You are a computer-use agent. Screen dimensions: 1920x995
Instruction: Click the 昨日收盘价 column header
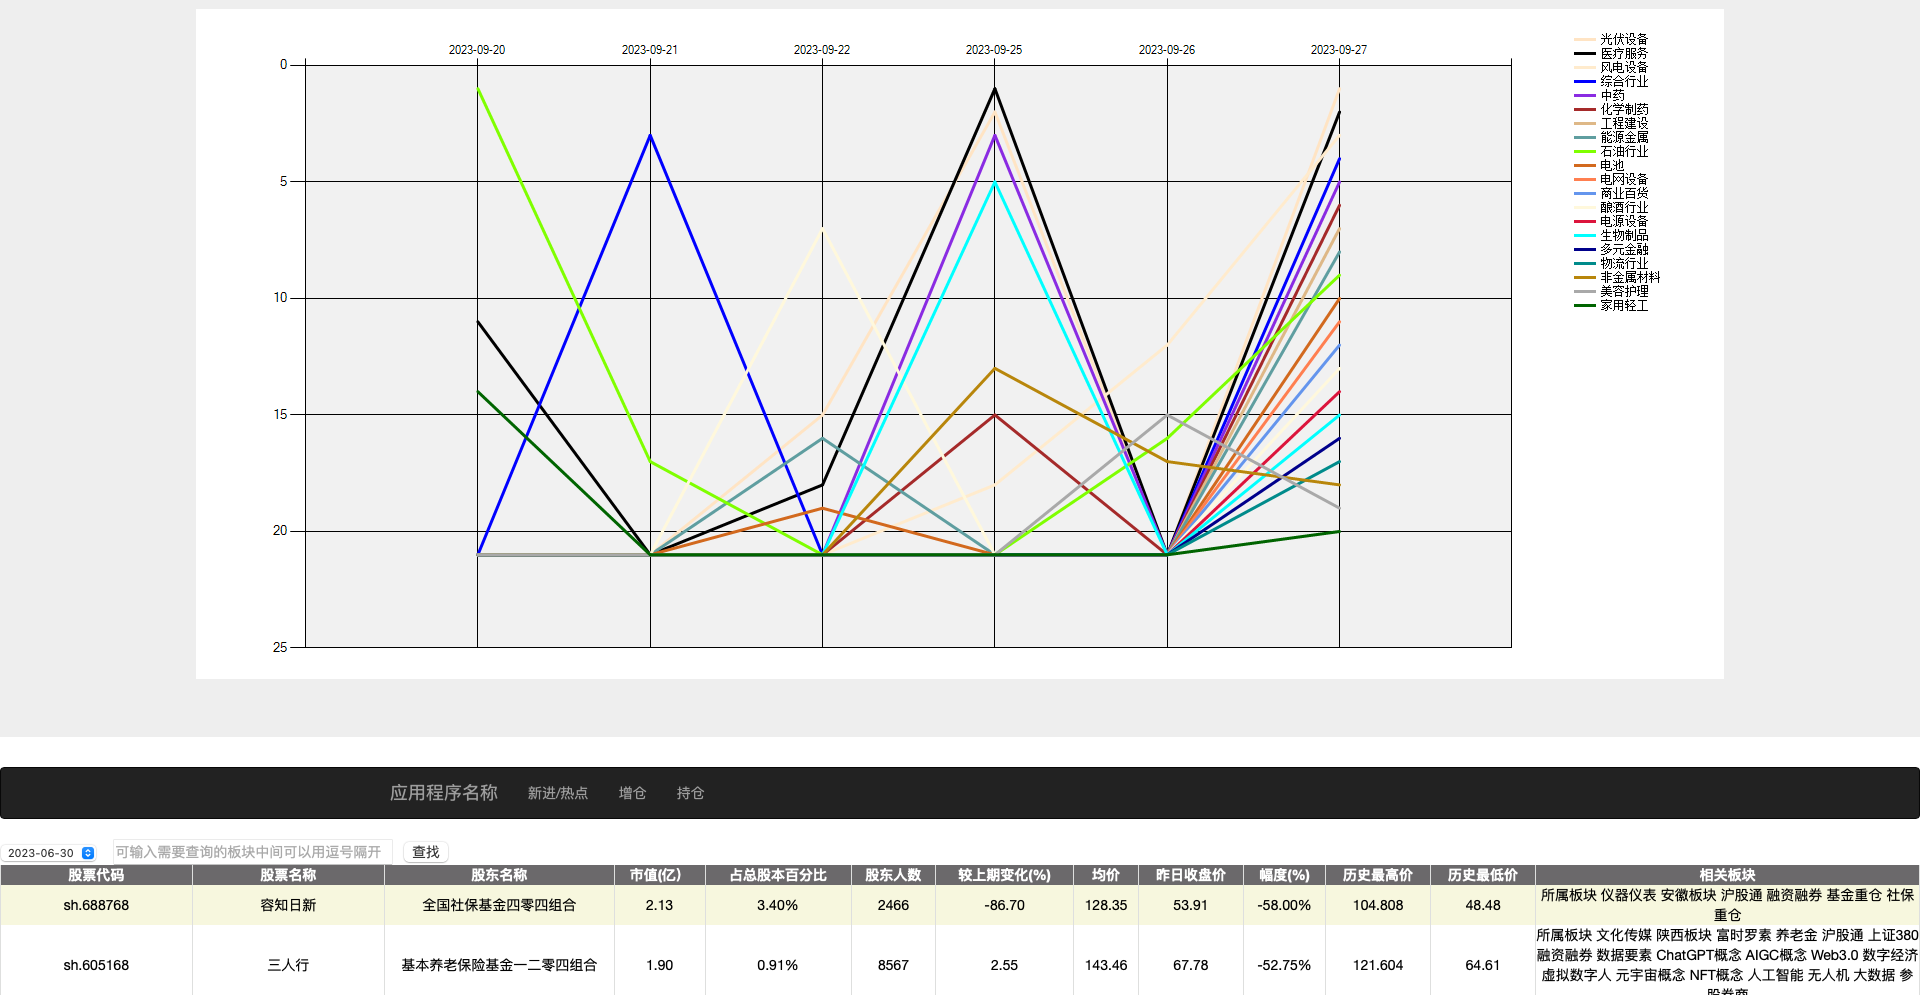tap(1191, 875)
